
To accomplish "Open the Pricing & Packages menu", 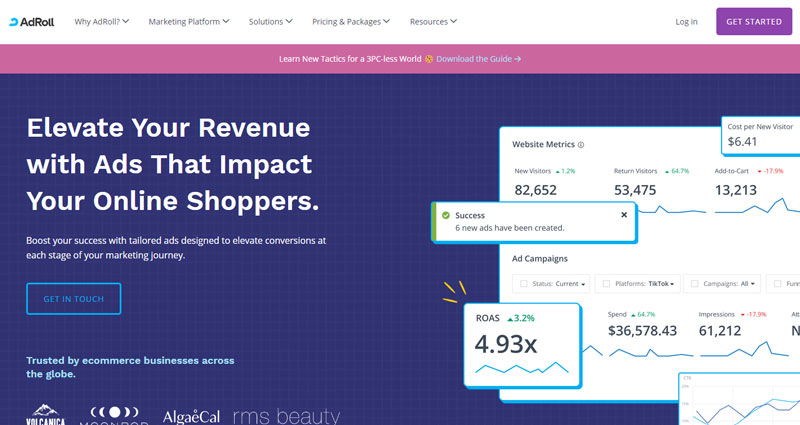I will pyautogui.click(x=351, y=21).
